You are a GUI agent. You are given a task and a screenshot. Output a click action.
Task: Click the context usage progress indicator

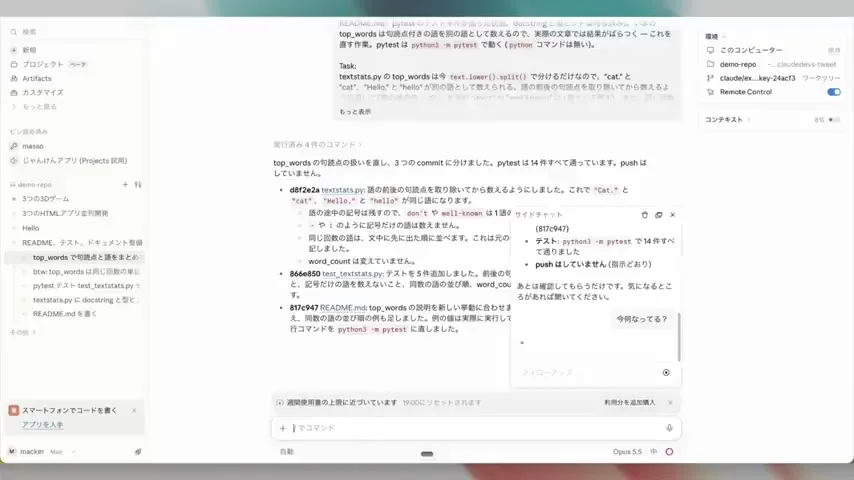[834, 120]
